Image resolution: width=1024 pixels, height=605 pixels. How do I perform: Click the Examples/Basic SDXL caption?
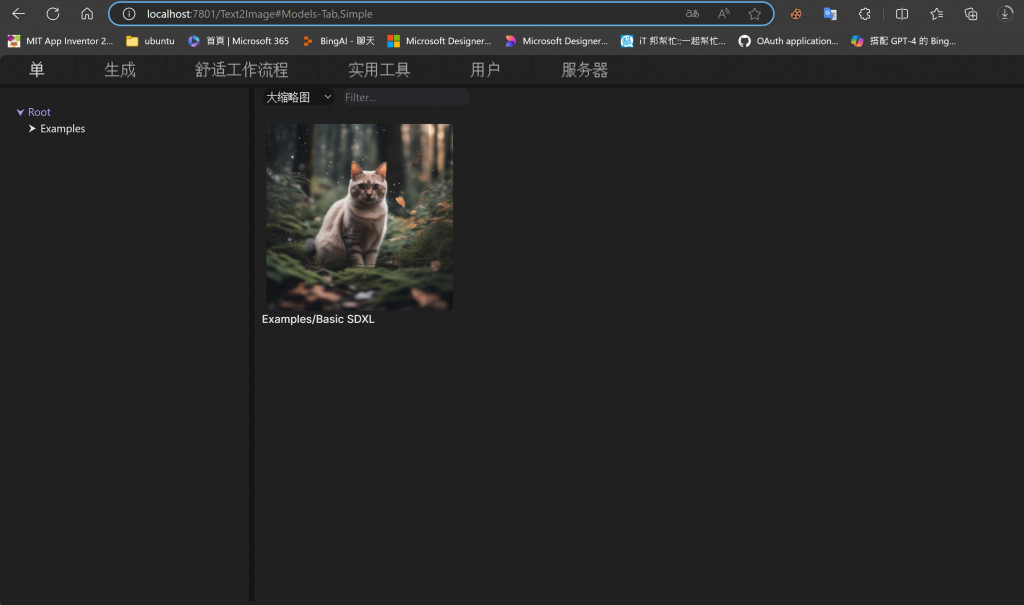(318, 319)
